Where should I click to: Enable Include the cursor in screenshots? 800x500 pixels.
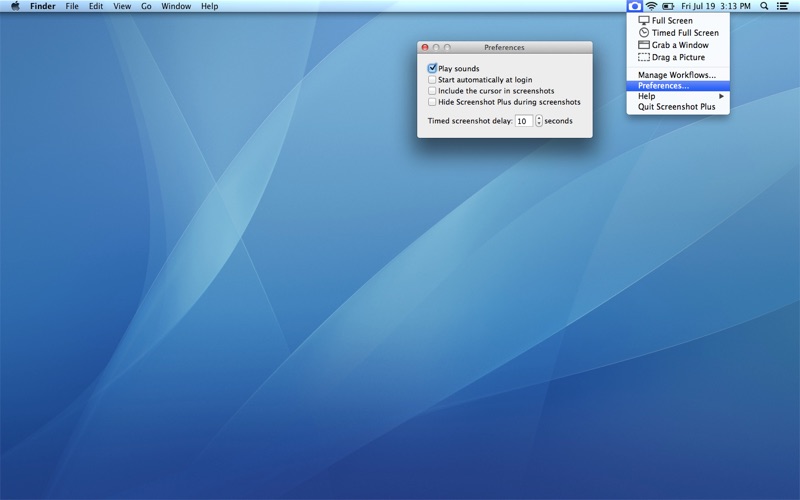click(x=432, y=91)
